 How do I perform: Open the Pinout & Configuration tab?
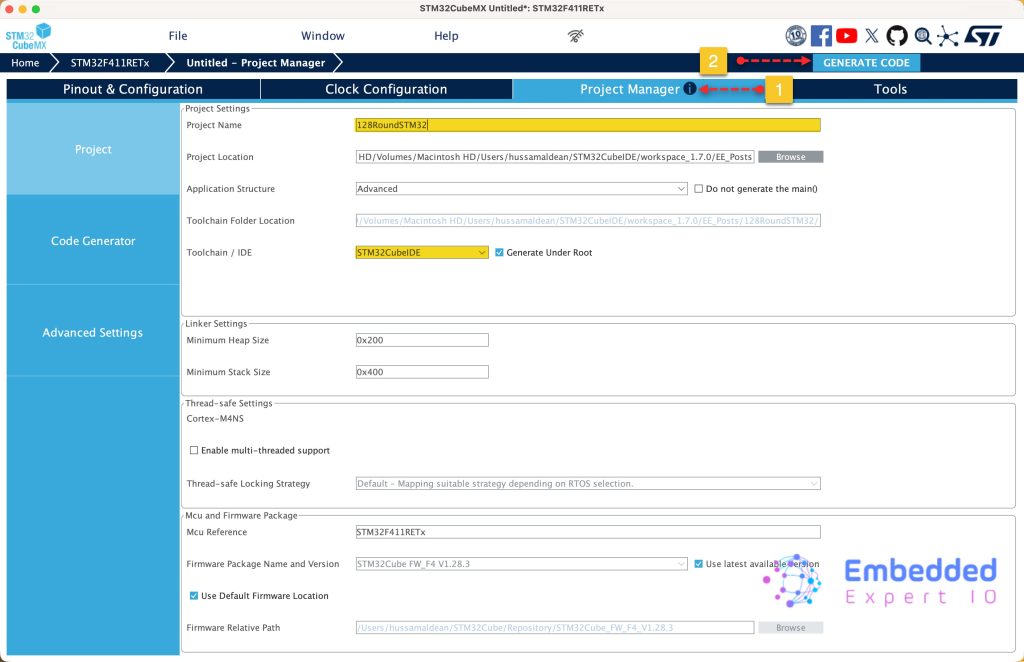click(133, 89)
